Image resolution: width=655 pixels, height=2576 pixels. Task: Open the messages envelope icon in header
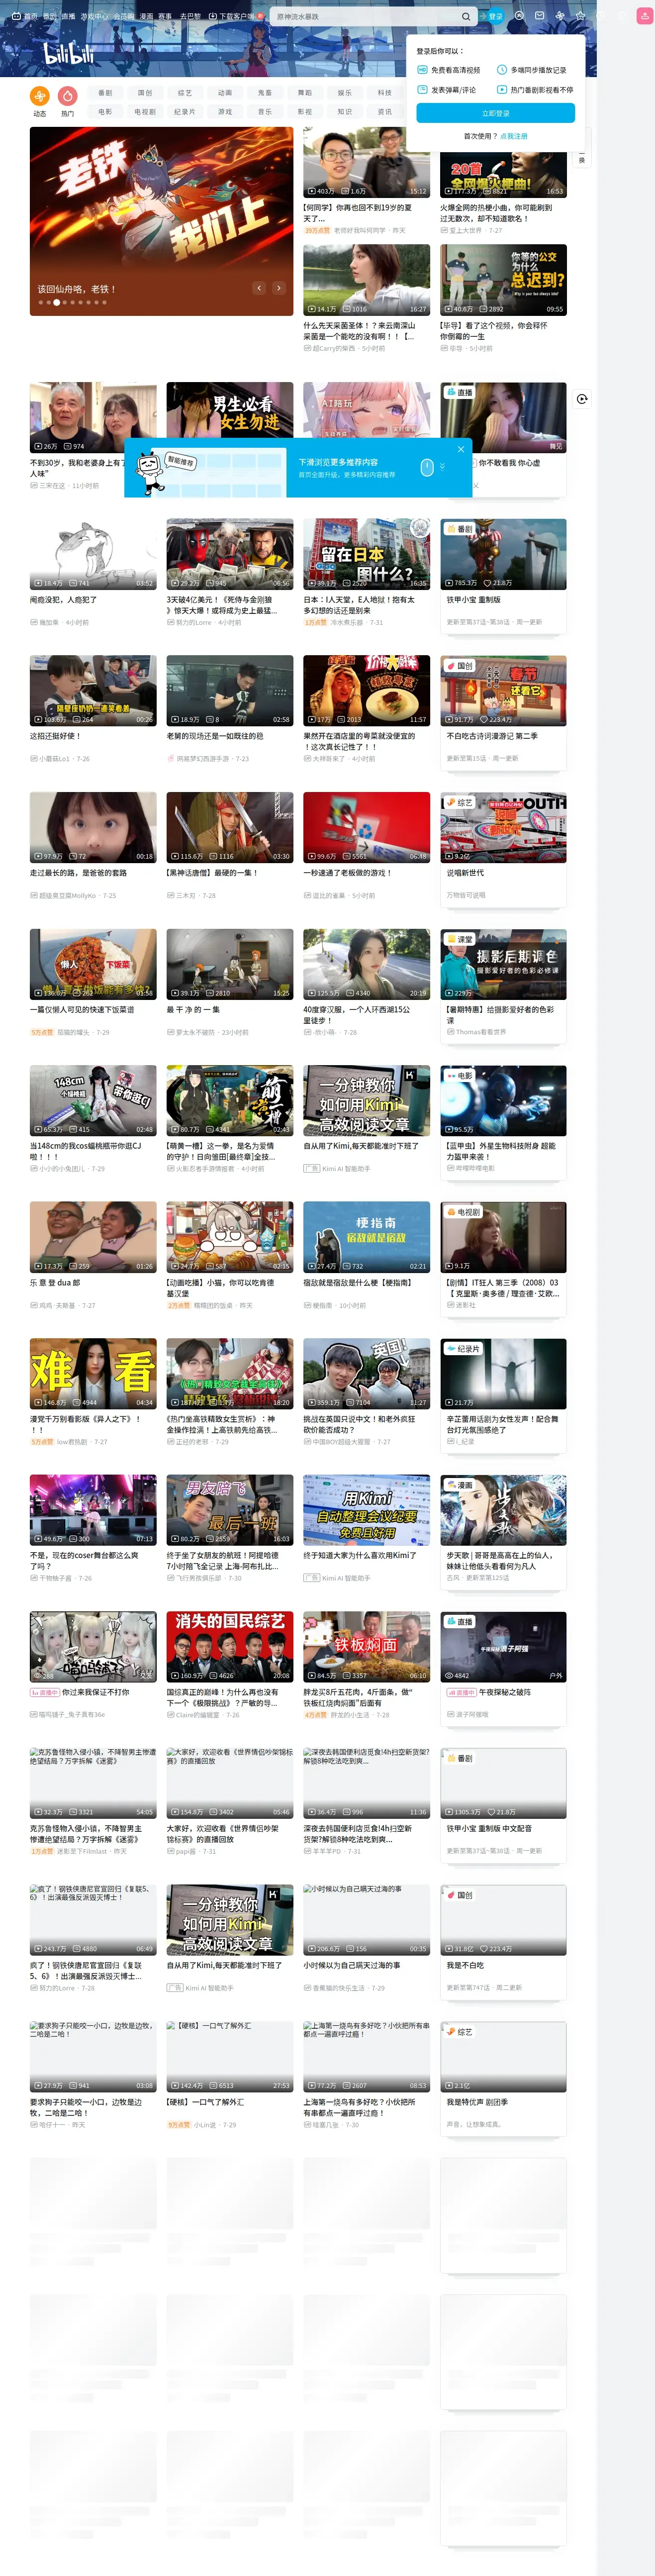pos(540,16)
